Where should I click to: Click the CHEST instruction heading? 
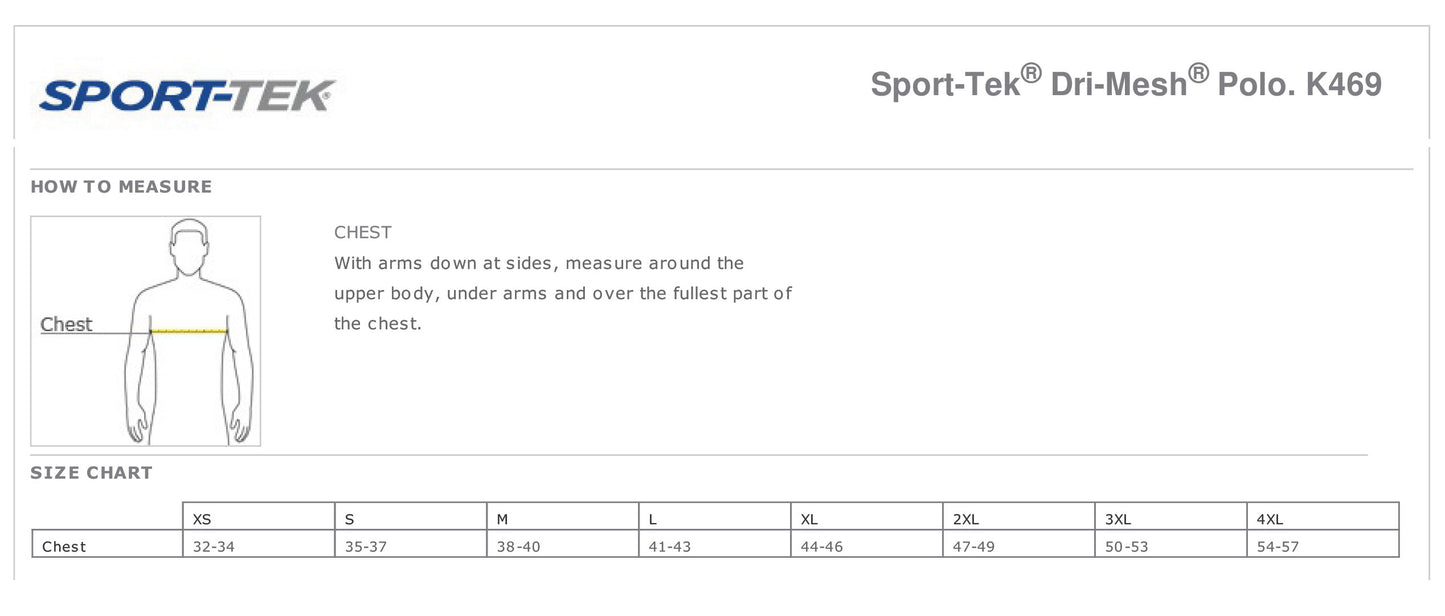pos(363,232)
